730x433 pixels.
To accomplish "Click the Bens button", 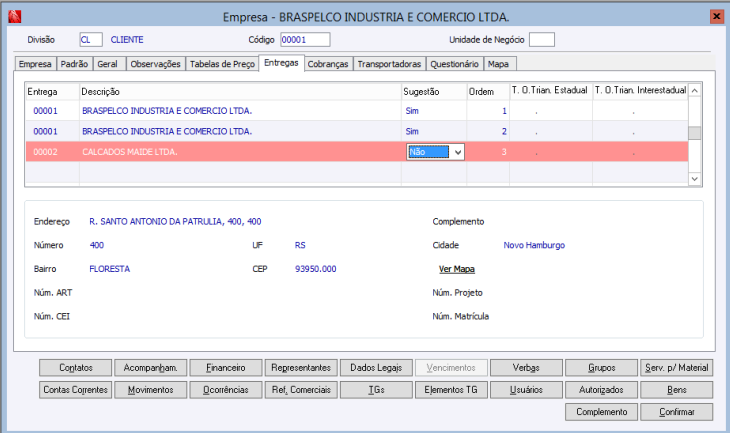I will click(676, 390).
